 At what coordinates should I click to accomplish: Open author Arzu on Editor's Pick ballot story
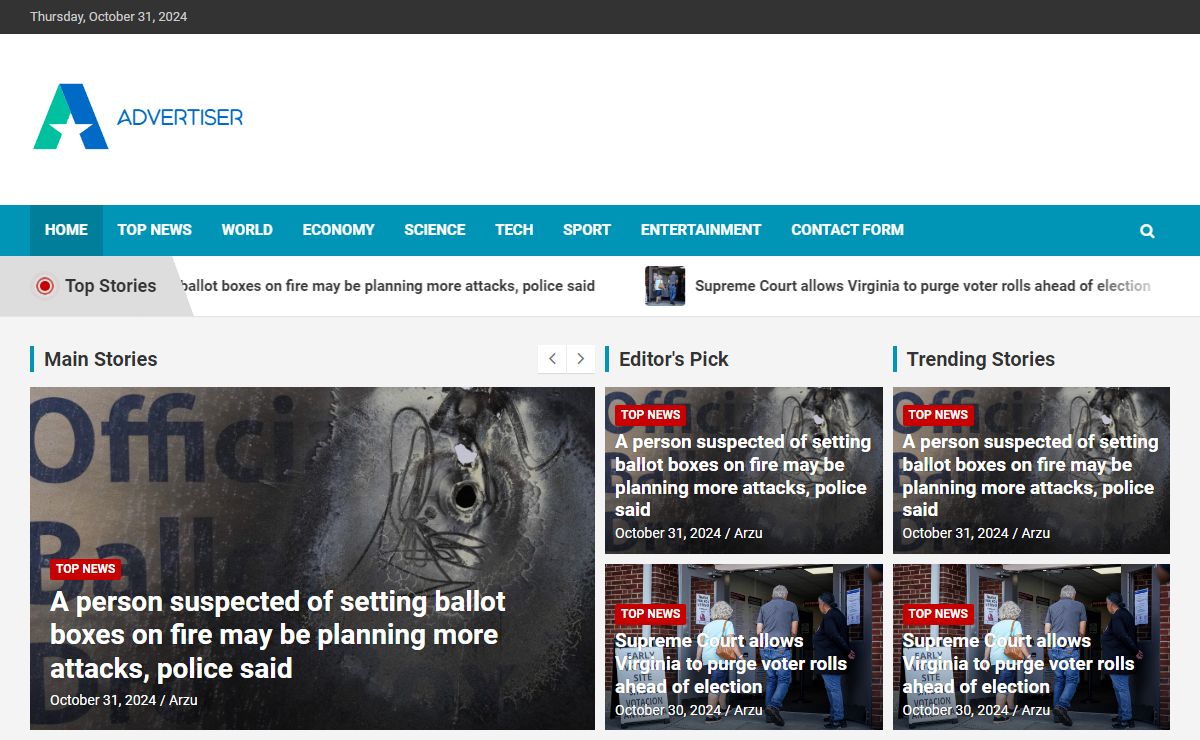[748, 533]
